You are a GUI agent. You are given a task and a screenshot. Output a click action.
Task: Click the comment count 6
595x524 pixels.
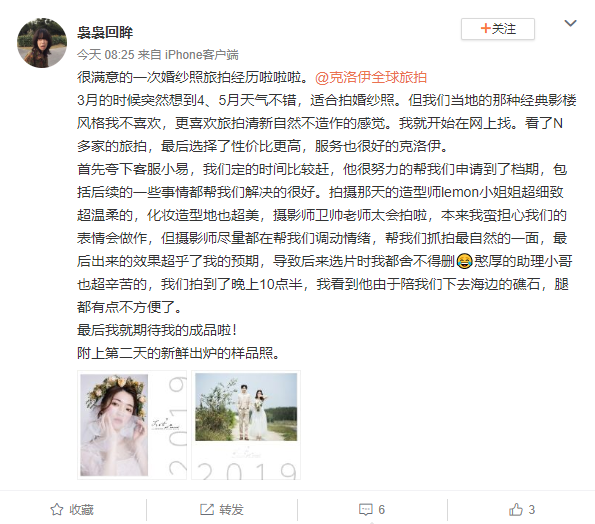click(x=381, y=510)
